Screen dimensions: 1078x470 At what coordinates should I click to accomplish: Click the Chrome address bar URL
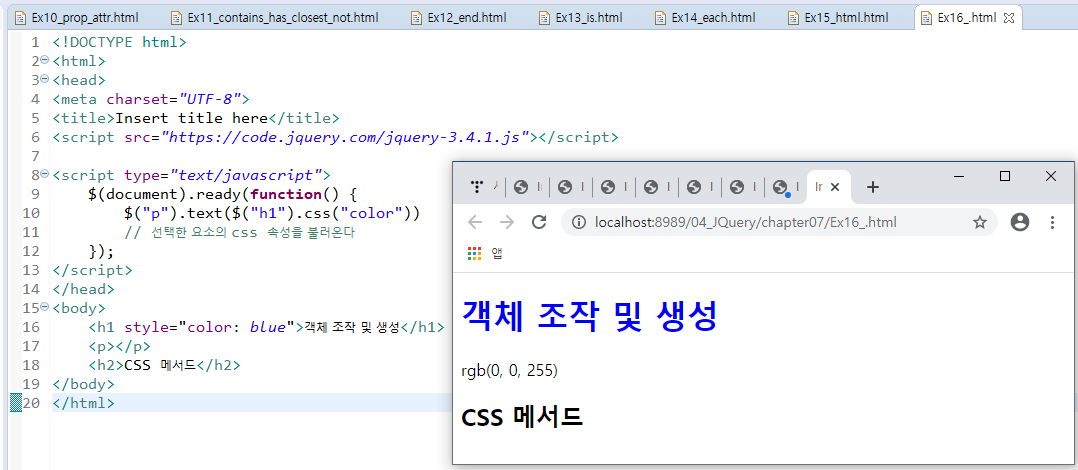tap(746, 222)
